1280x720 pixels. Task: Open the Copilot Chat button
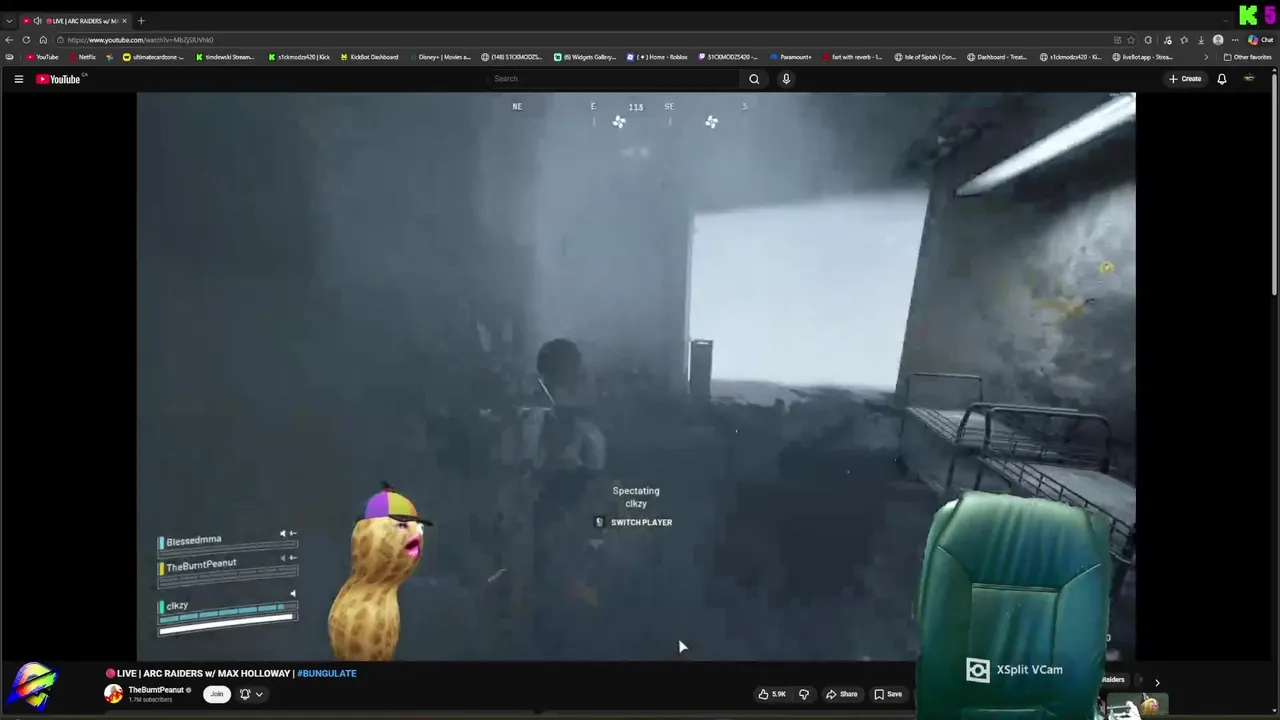click(1259, 40)
